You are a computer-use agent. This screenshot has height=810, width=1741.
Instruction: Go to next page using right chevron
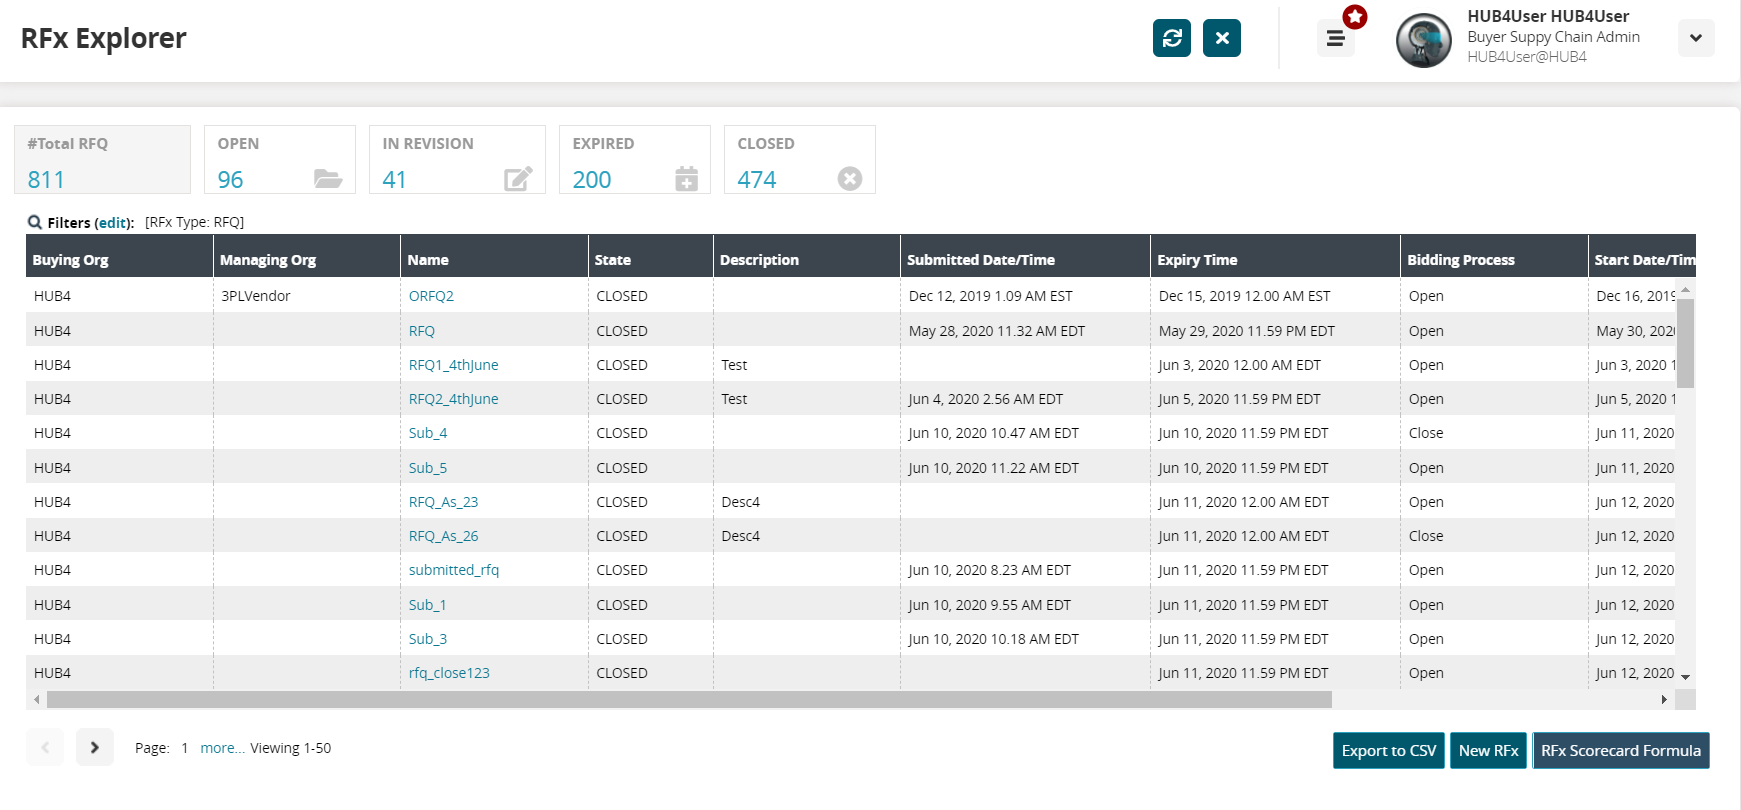coord(95,747)
